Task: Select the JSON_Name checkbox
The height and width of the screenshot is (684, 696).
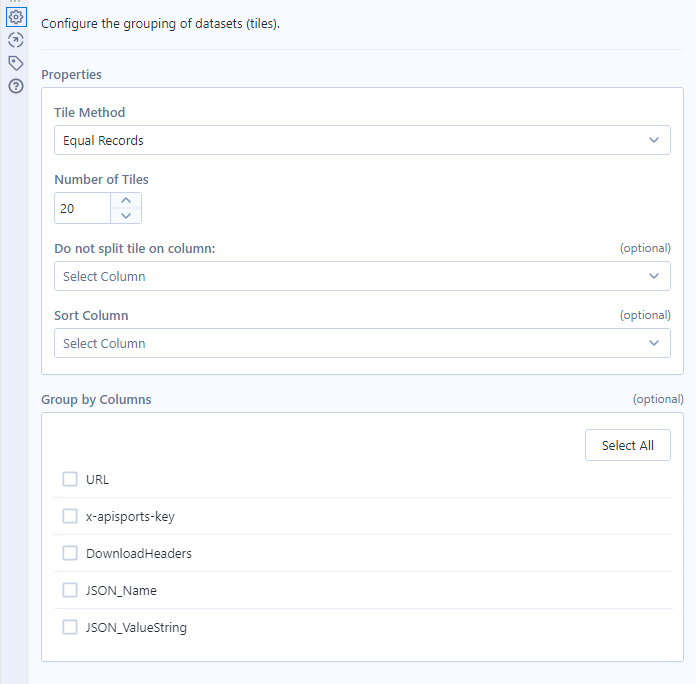Action: [70, 590]
